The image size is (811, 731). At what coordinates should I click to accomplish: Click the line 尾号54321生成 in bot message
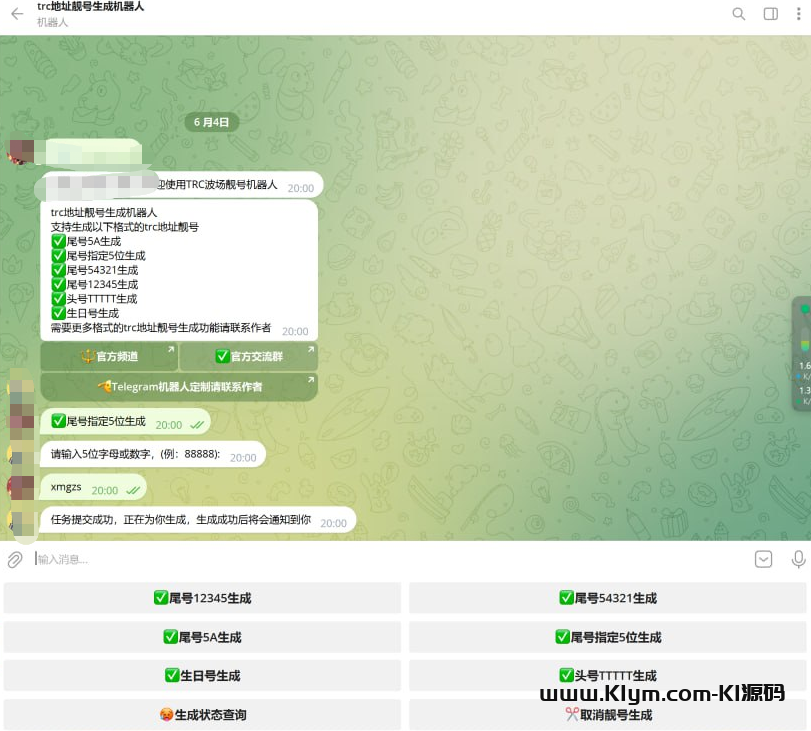point(95,270)
